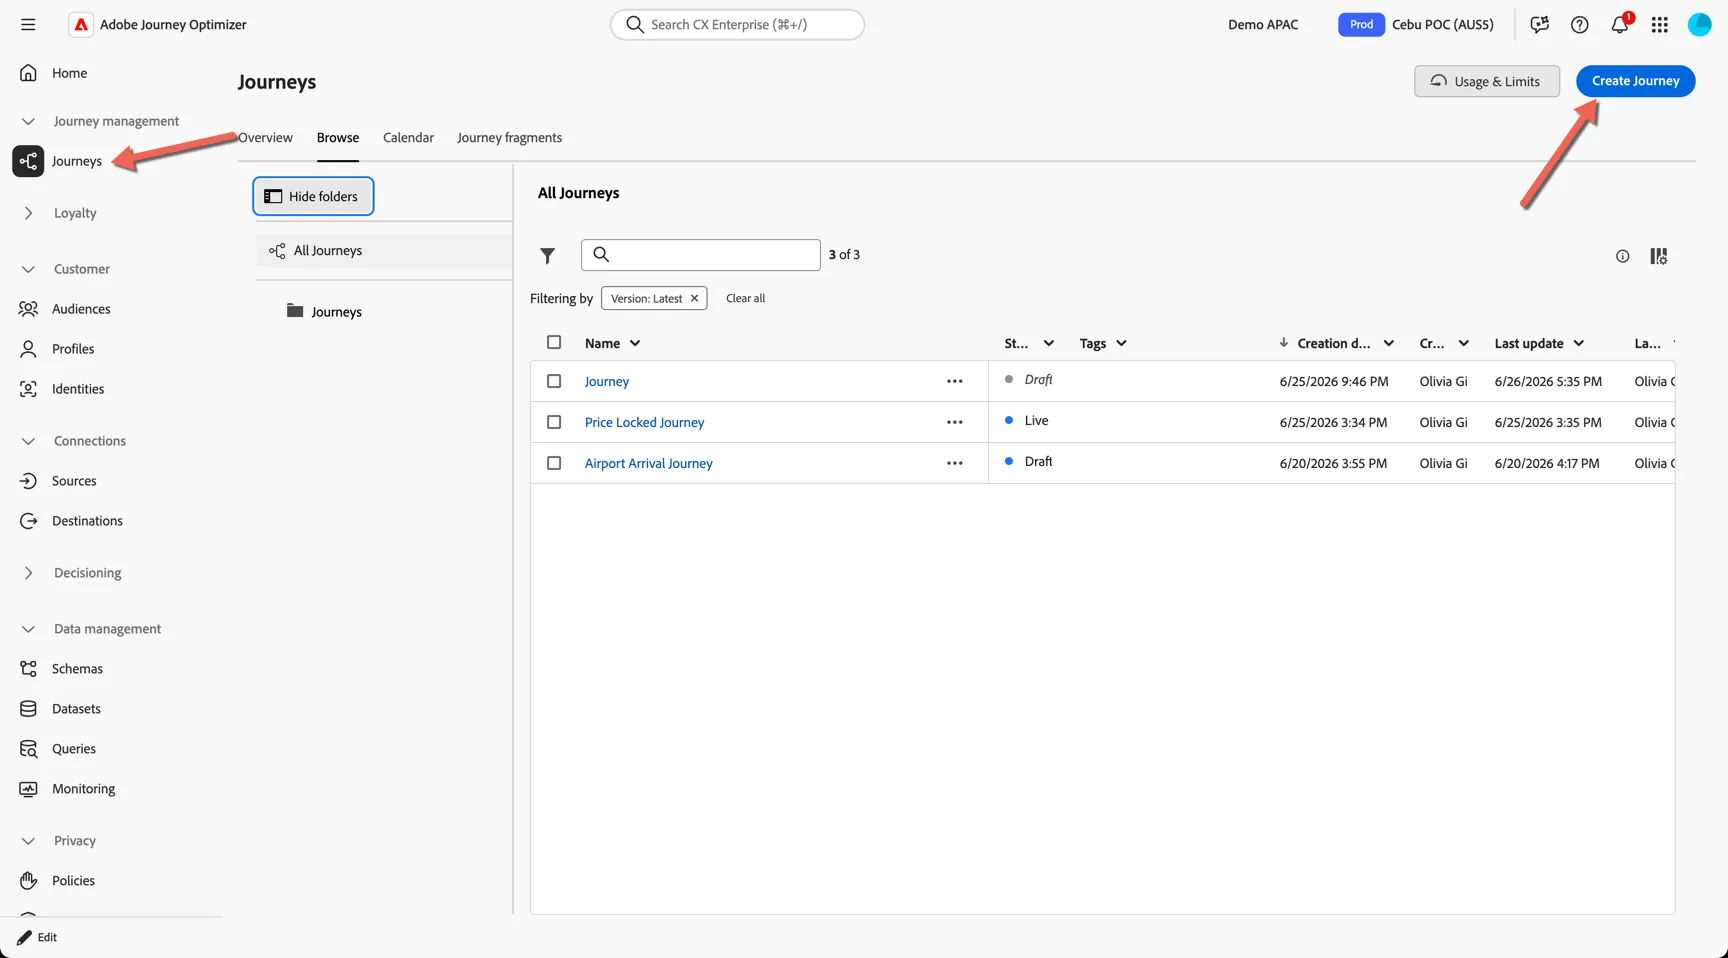Click the filter funnel icon
1728x958 pixels.
click(x=547, y=256)
